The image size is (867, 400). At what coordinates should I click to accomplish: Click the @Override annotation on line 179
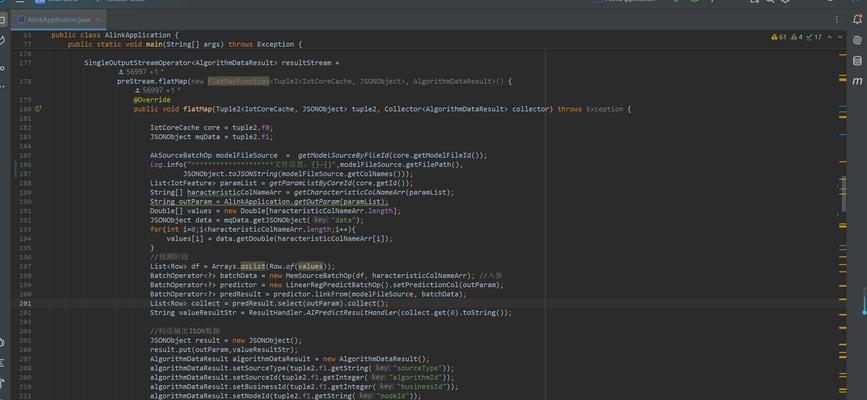tap(152, 100)
